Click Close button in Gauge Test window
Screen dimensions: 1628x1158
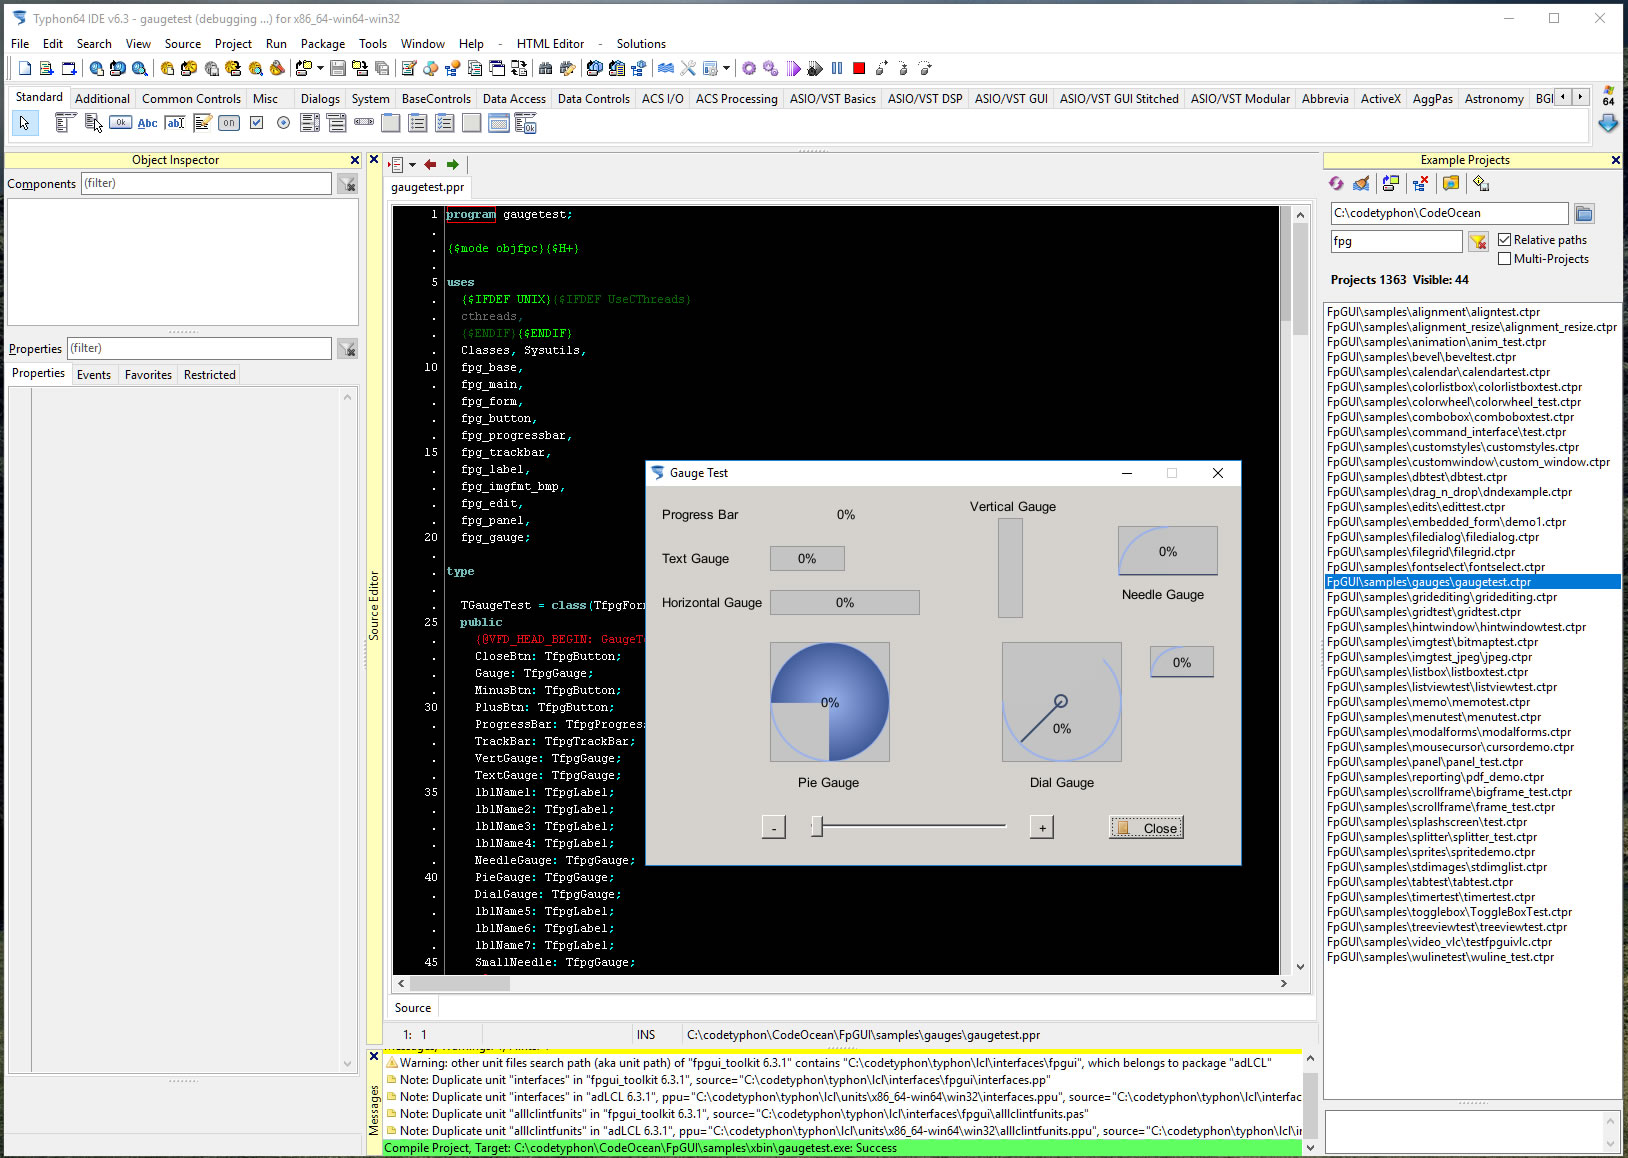[1147, 827]
